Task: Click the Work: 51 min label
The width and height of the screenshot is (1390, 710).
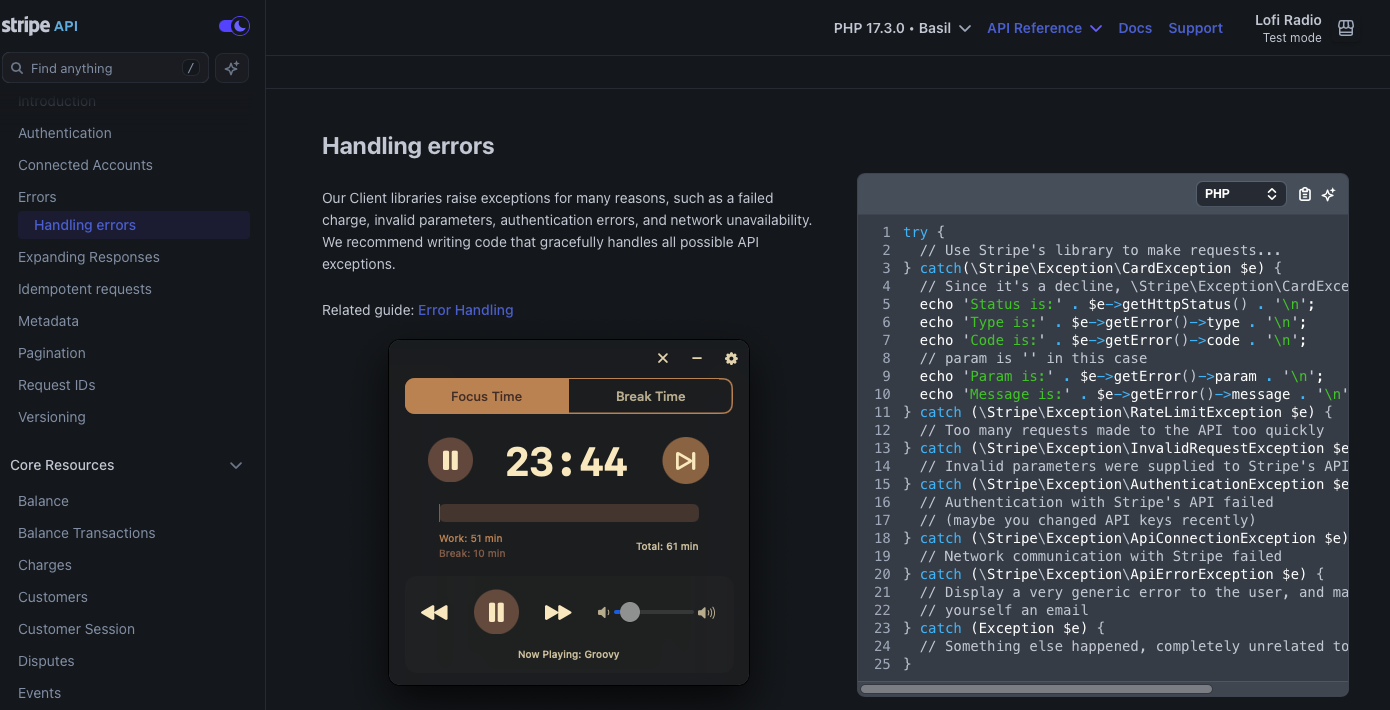Action: [470, 538]
